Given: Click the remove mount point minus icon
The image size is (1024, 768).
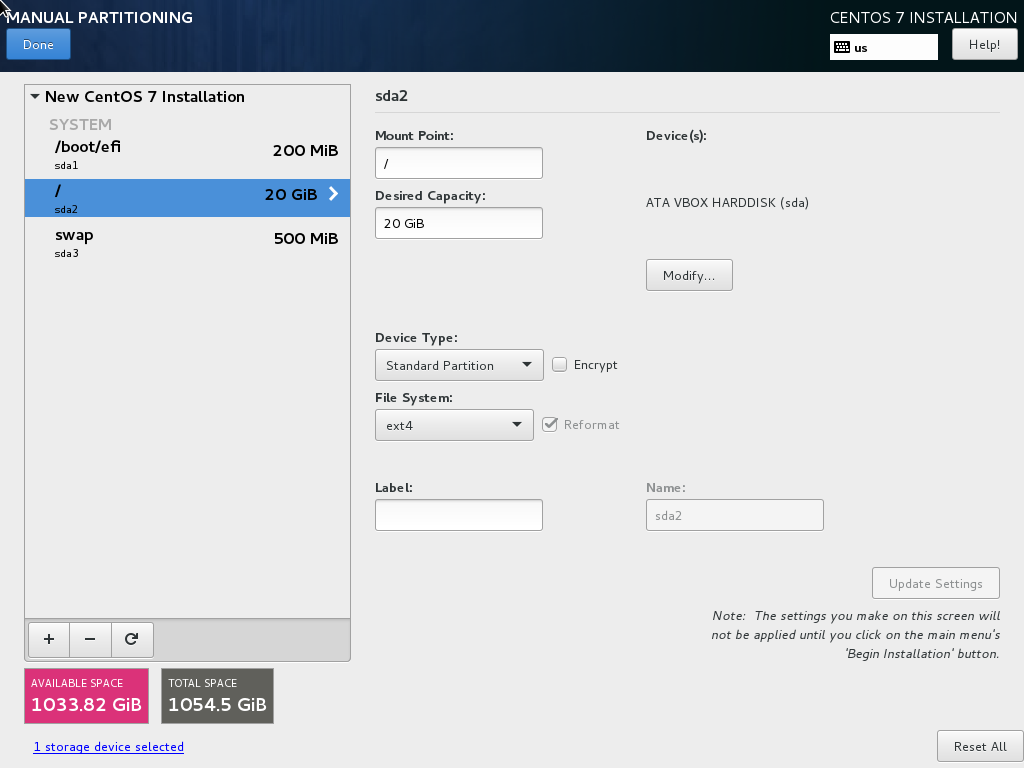Looking at the screenshot, I should (x=90, y=639).
